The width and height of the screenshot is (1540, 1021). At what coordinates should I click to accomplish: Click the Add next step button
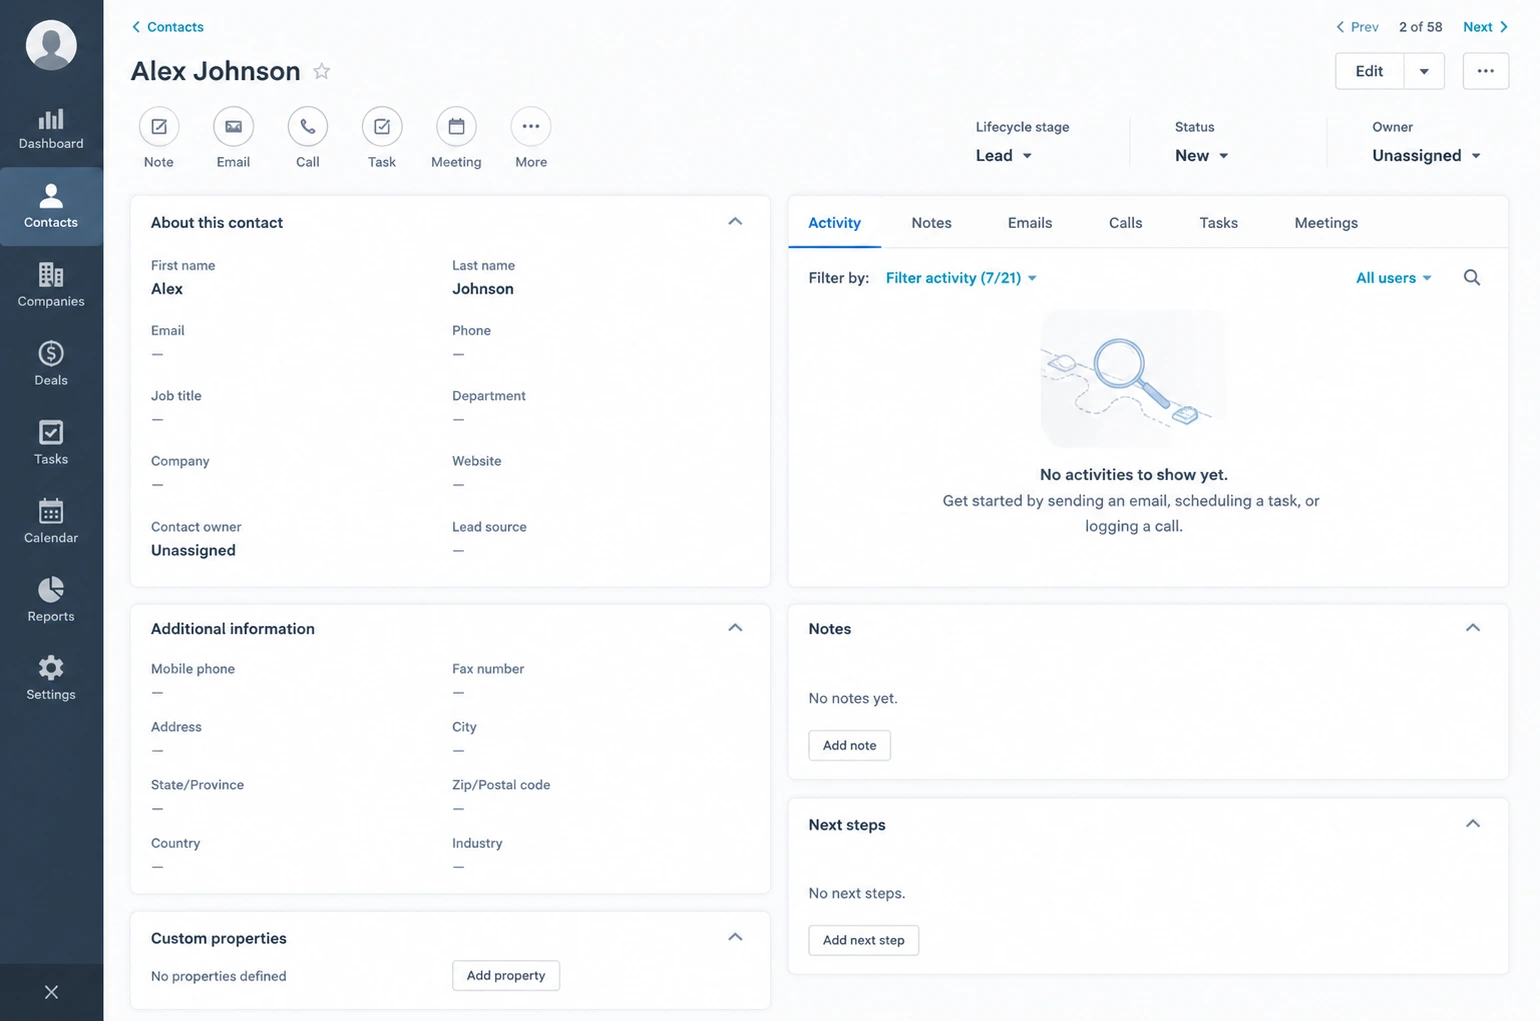tap(863, 940)
